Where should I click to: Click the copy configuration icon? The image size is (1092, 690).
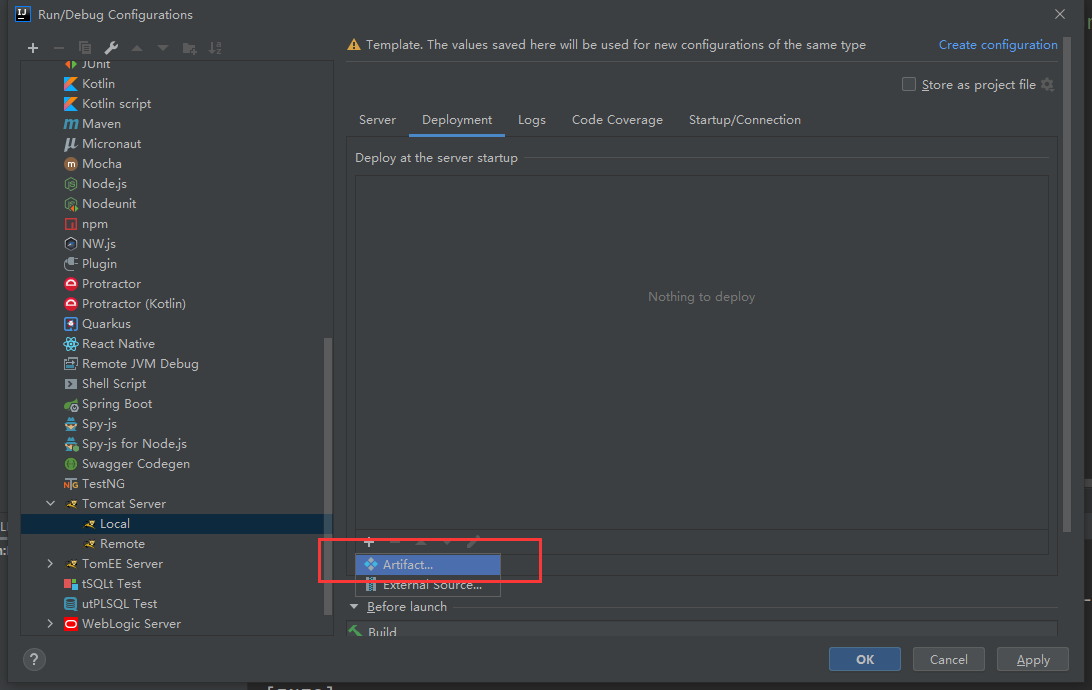[x=85, y=48]
